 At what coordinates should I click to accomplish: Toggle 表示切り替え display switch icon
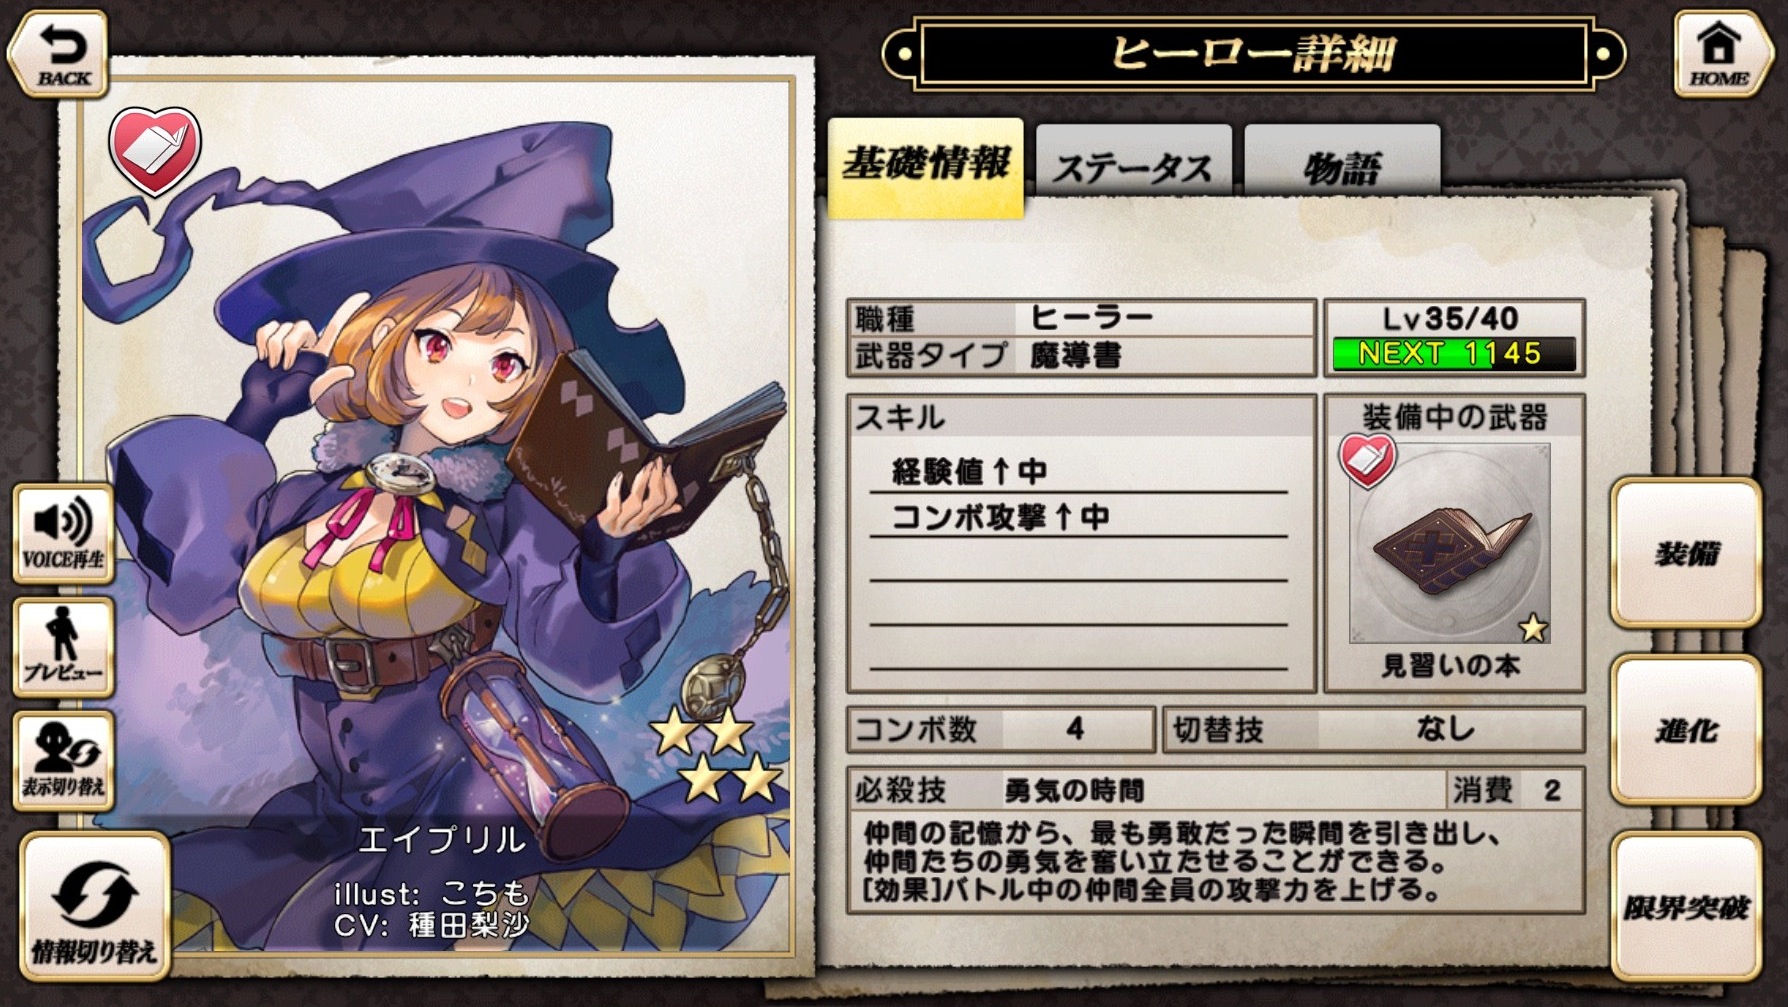point(63,761)
